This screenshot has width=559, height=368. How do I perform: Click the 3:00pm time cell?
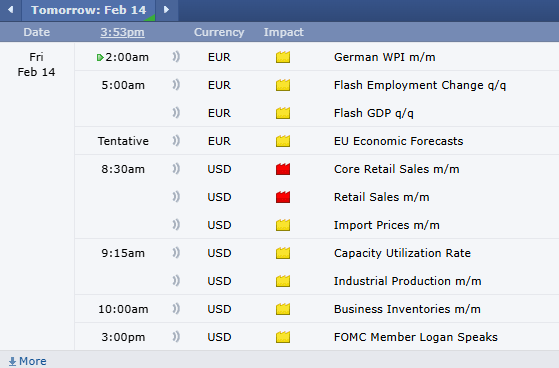point(123,337)
